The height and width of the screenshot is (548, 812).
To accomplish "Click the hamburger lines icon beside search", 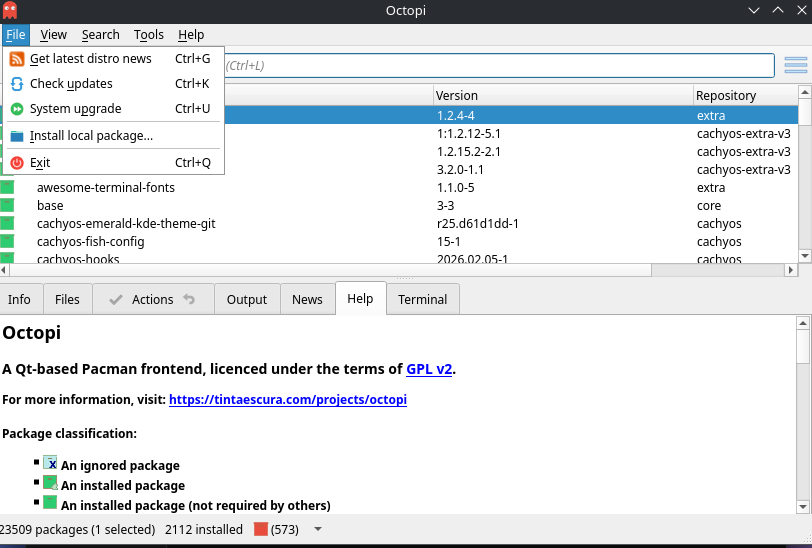I will click(x=796, y=65).
